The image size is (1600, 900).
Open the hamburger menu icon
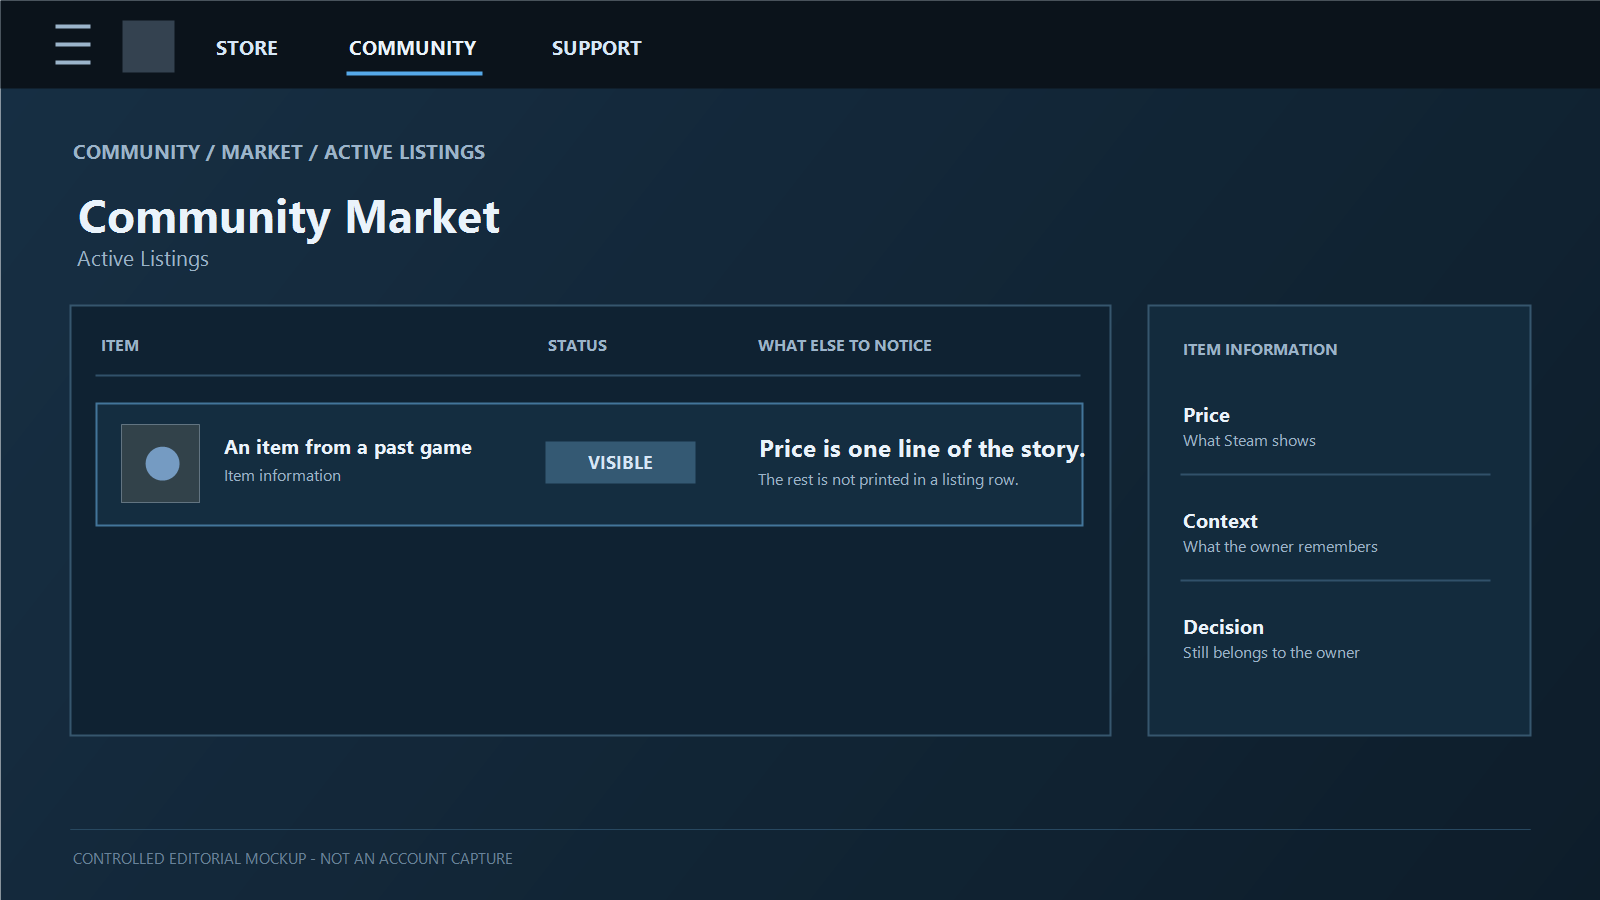(x=73, y=45)
